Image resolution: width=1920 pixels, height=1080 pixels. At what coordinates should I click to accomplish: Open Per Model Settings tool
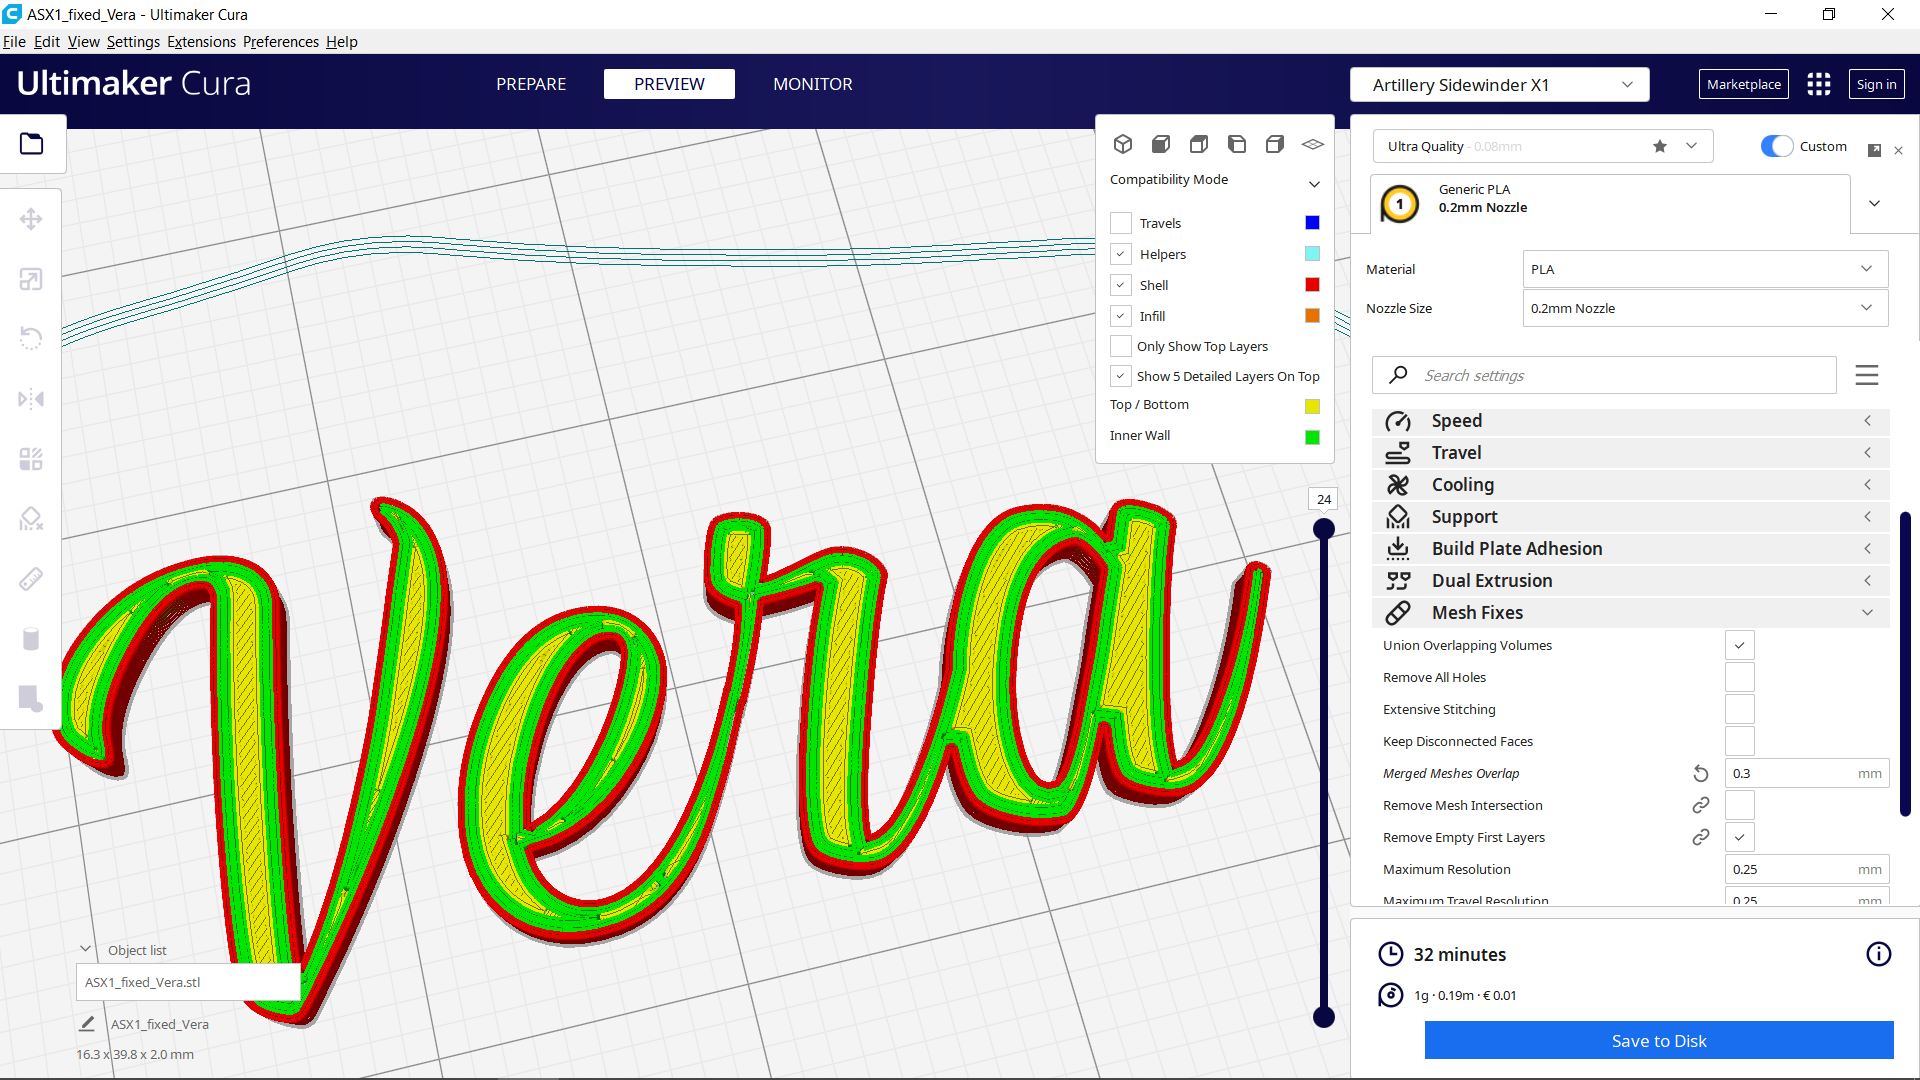pyautogui.click(x=31, y=458)
